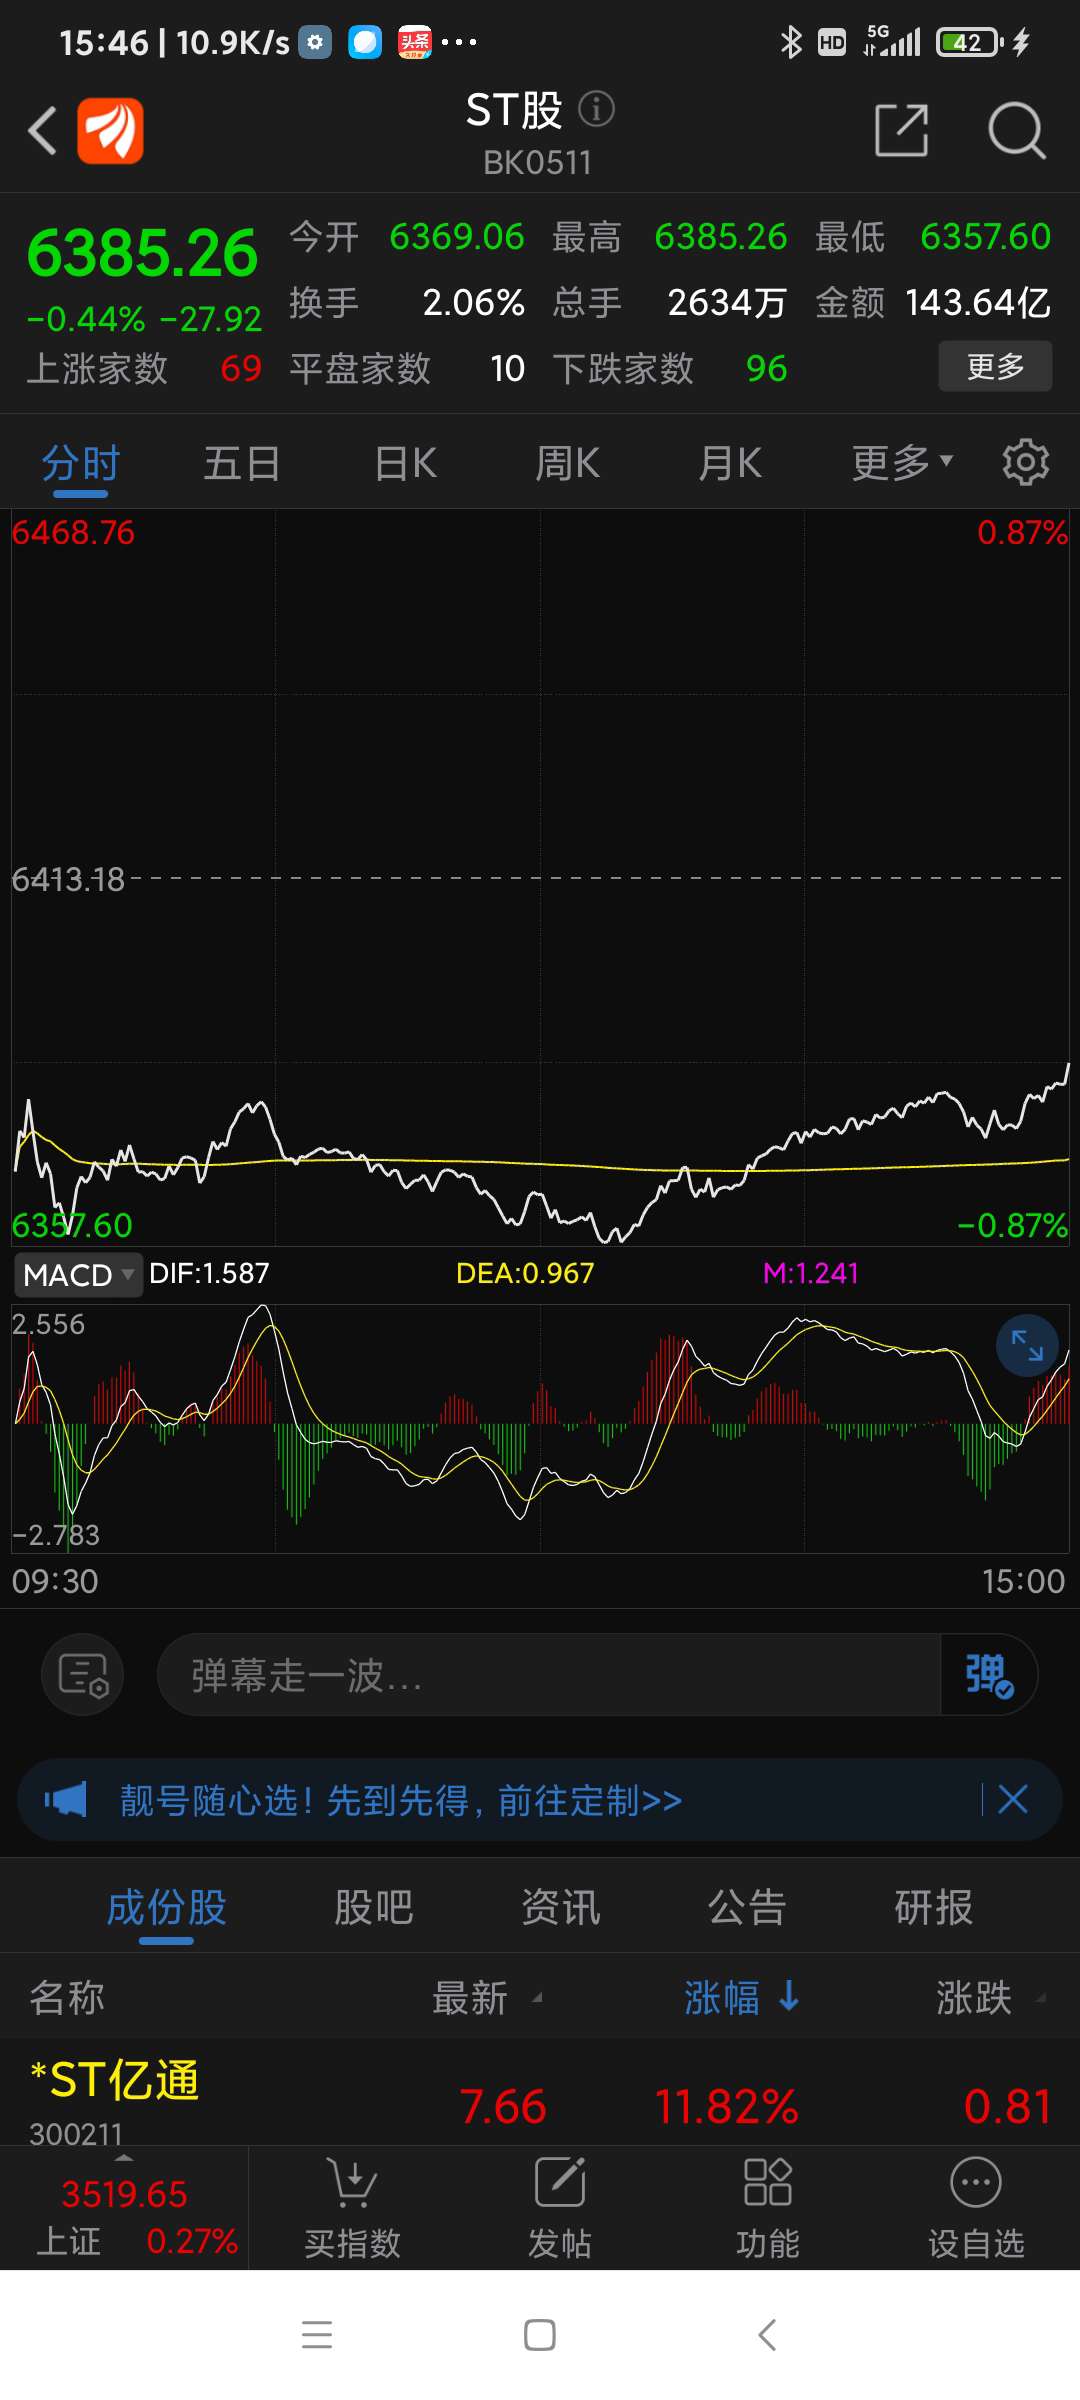Tap 换手 2.06% value
The height and width of the screenshot is (2400, 1080).
(x=473, y=302)
